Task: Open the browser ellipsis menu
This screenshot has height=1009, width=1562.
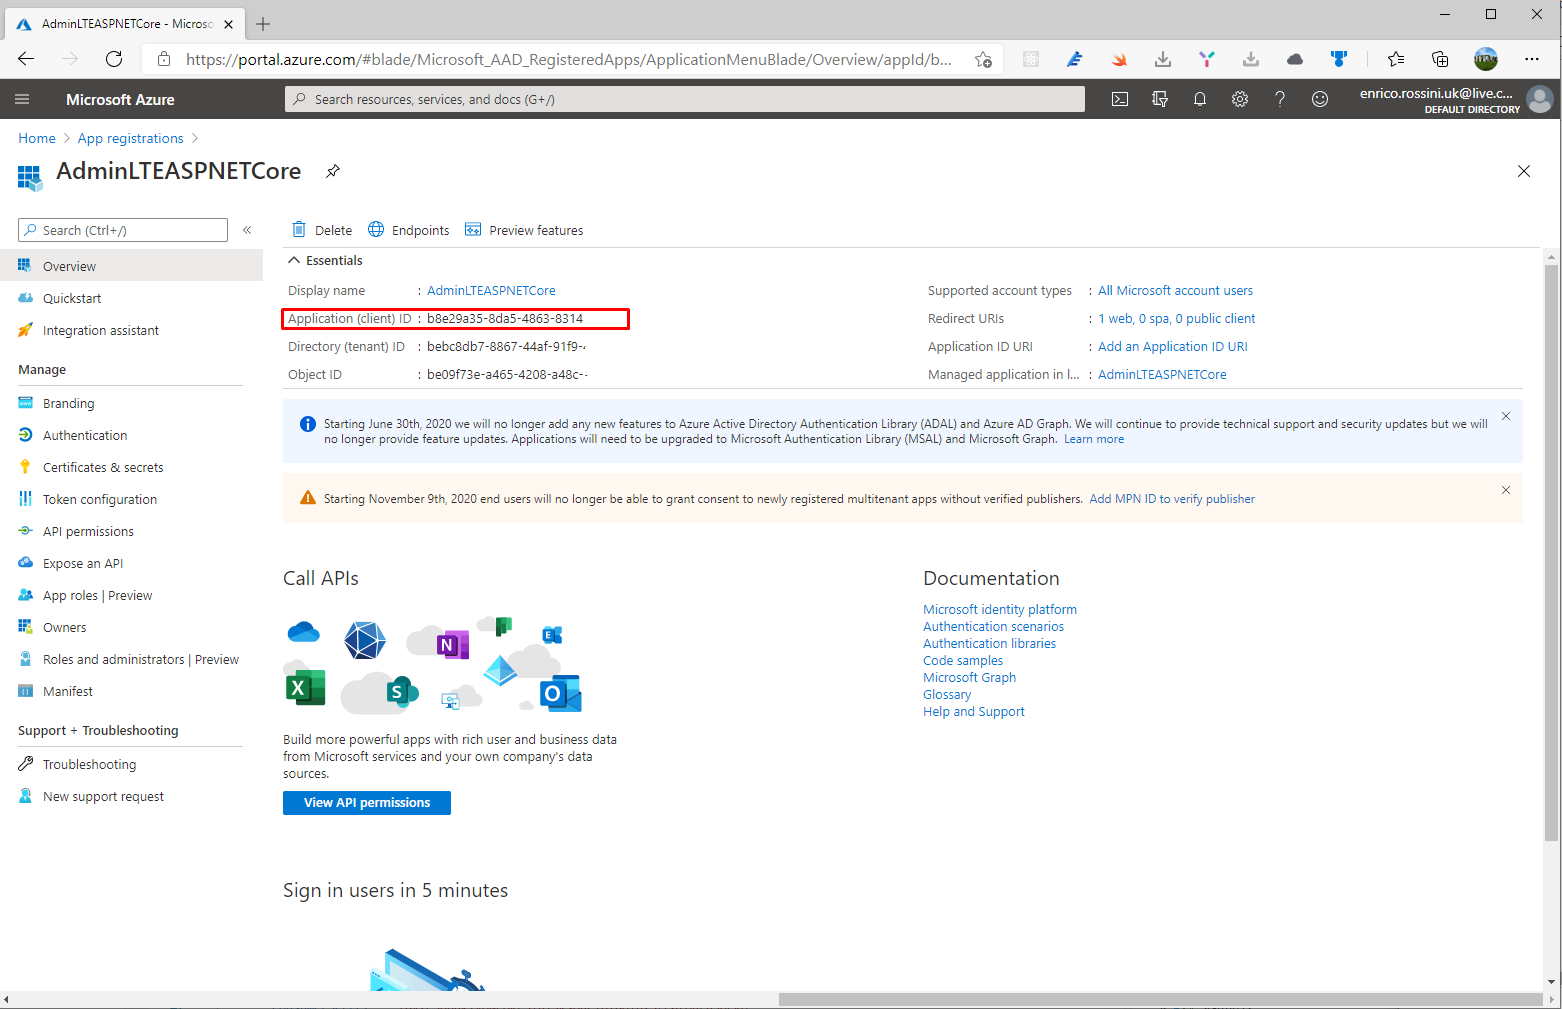Action: 1532,59
